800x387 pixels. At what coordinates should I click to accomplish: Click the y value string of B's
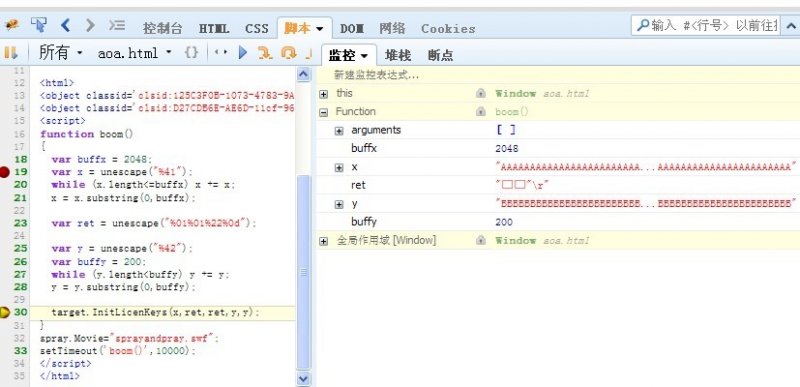[646, 204]
